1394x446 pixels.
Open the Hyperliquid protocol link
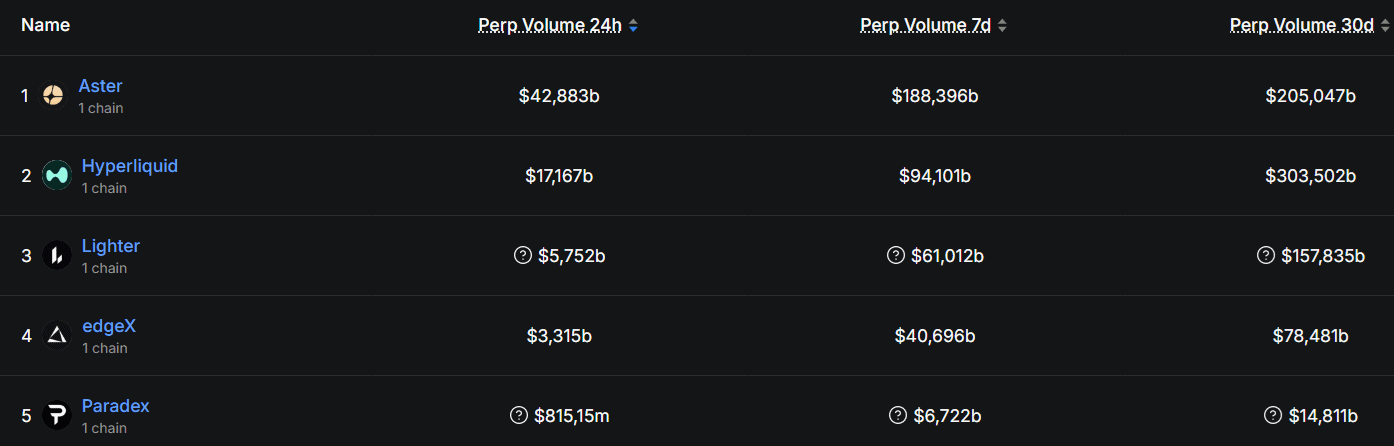[130, 166]
